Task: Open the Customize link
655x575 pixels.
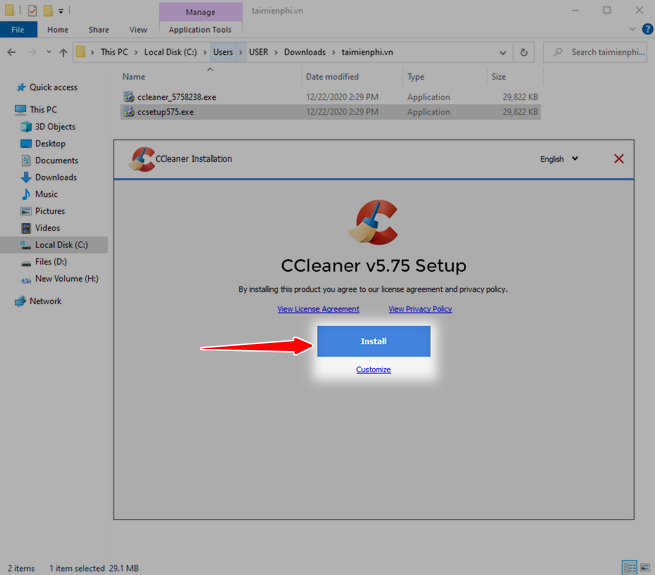Action: (373, 370)
